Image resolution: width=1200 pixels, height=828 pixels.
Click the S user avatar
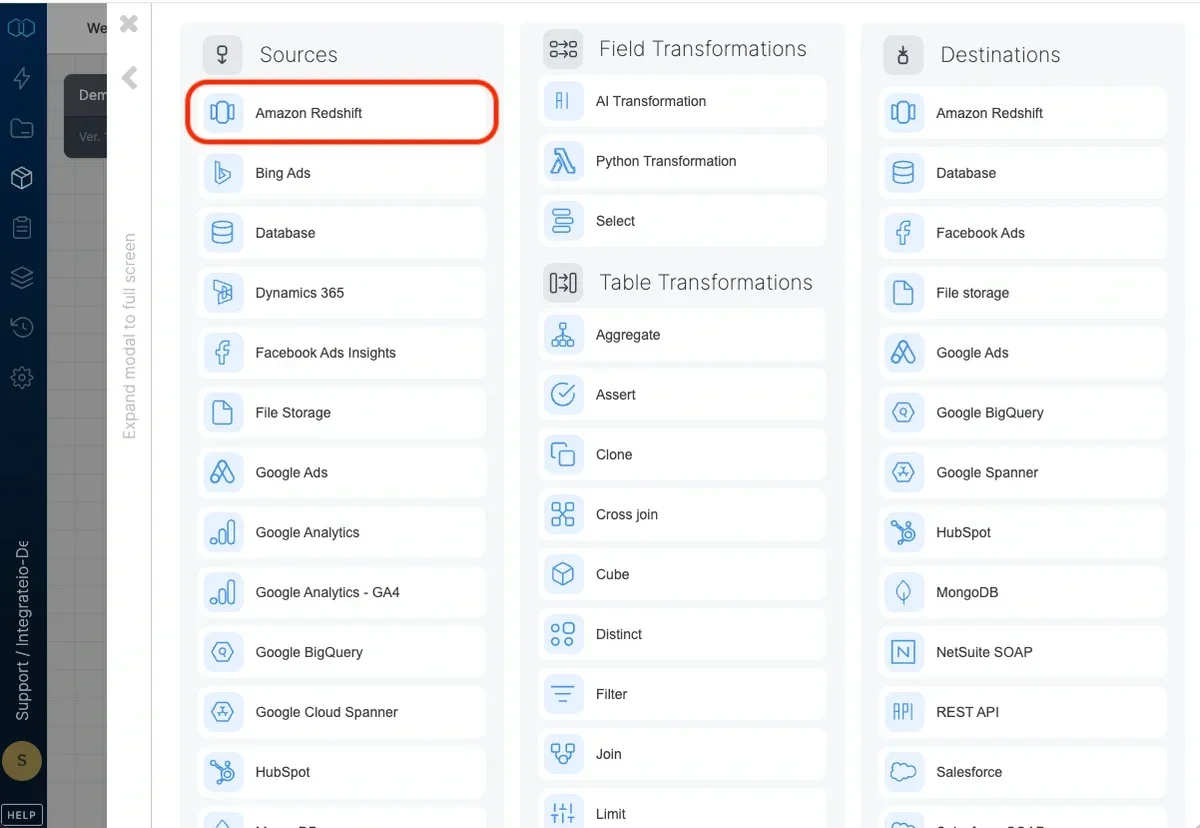click(x=22, y=761)
